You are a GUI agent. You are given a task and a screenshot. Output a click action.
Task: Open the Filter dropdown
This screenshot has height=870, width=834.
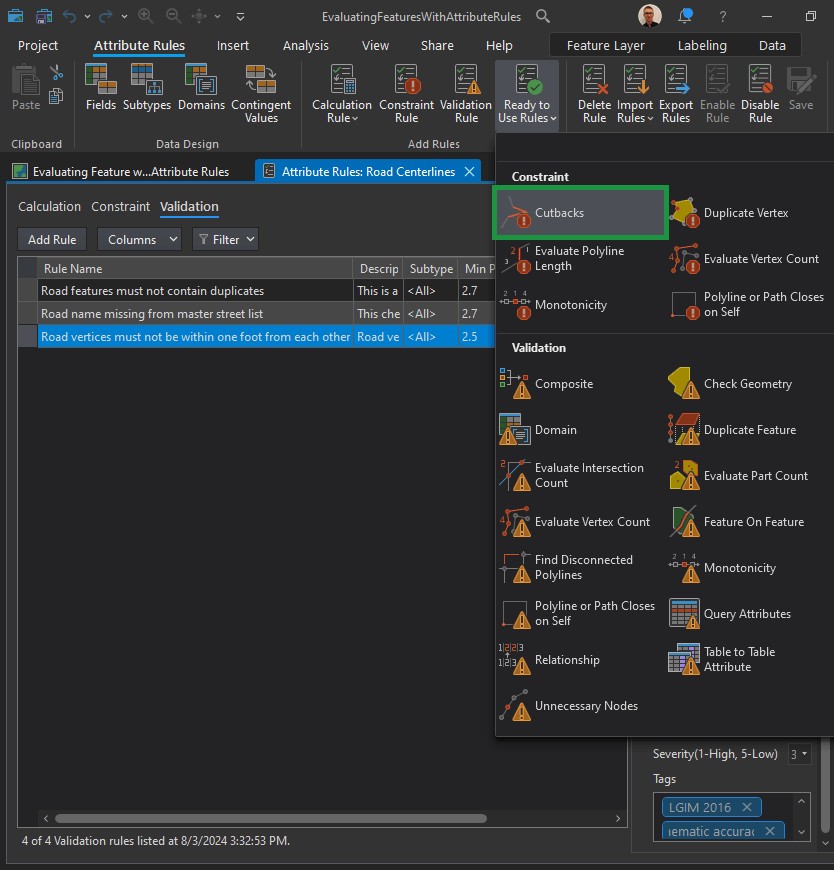[x=225, y=240]
